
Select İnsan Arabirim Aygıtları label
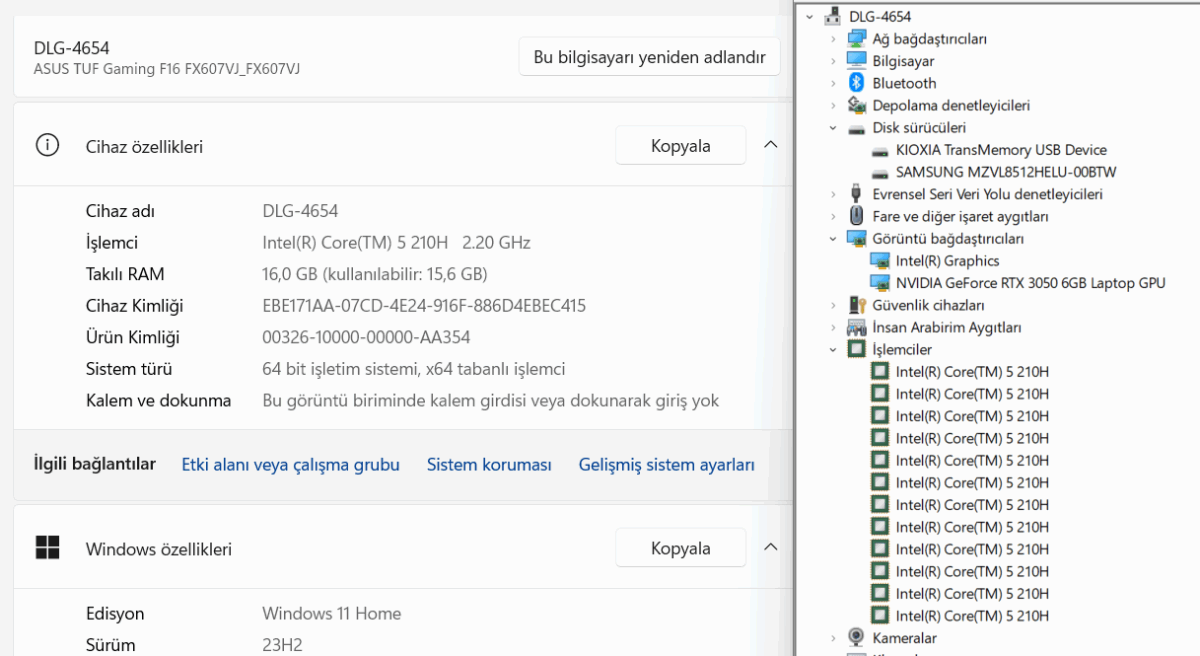946,327
